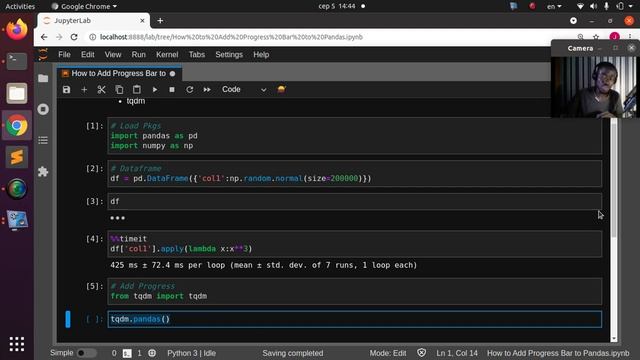Click the 425 ms timeit output text
The width and height of the screenshot is (640, 360).
264,265
